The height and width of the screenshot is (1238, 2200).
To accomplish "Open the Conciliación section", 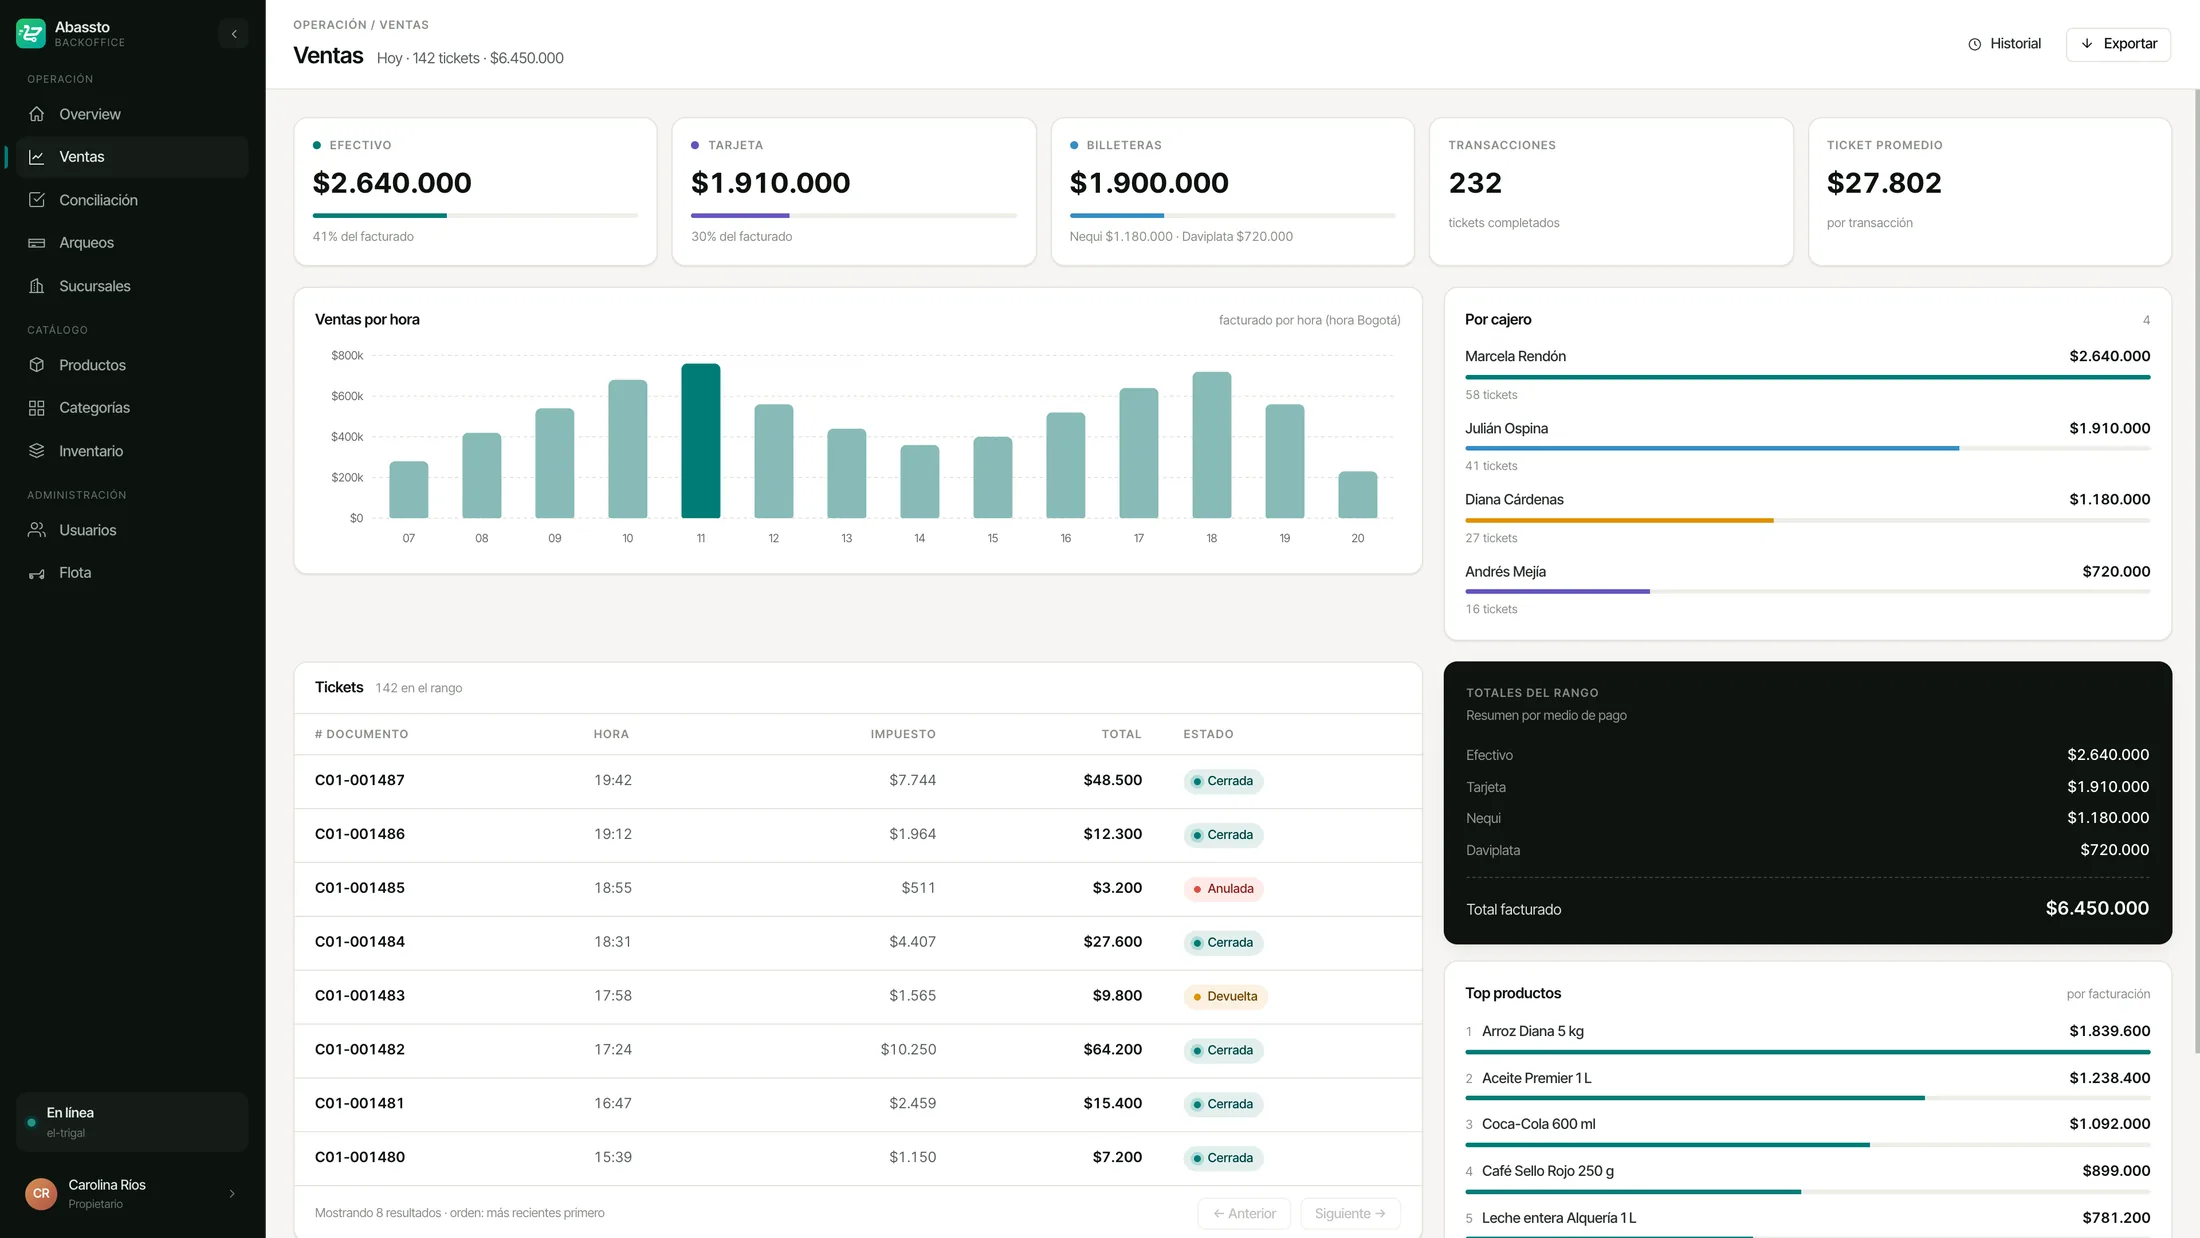I will [x=132, y=200].
